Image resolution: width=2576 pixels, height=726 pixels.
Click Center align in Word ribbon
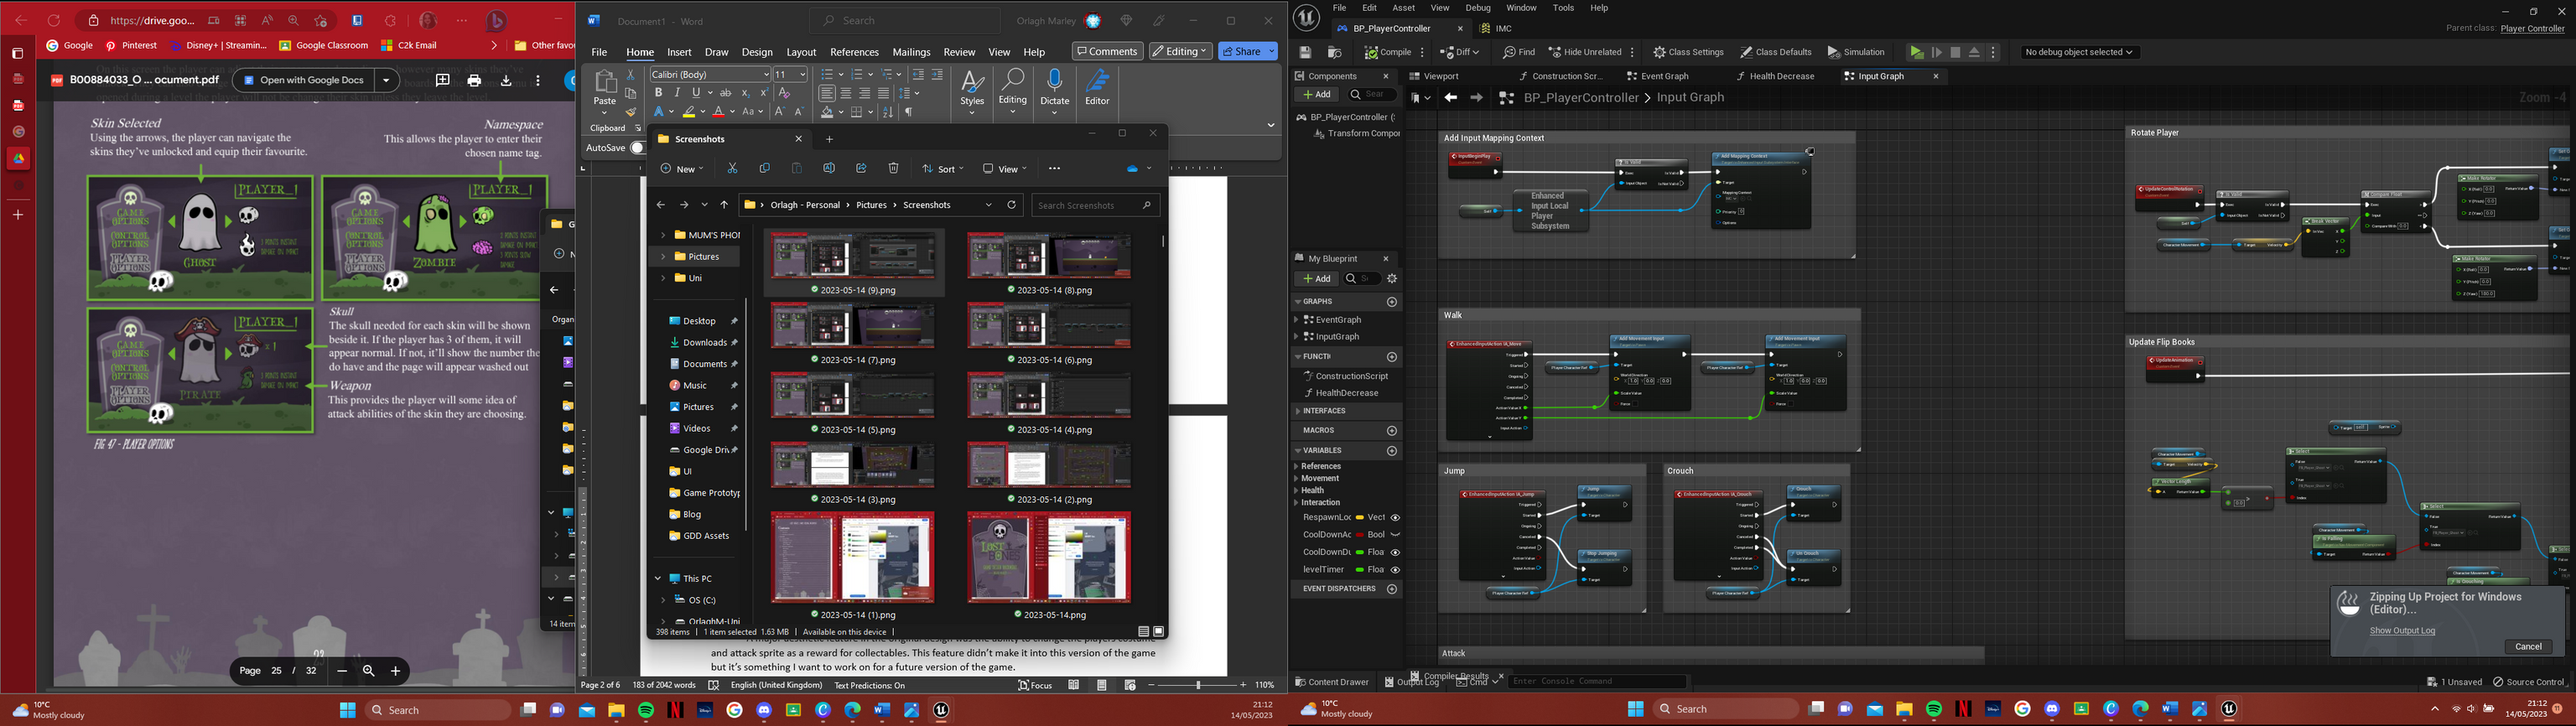click(846, 93)
